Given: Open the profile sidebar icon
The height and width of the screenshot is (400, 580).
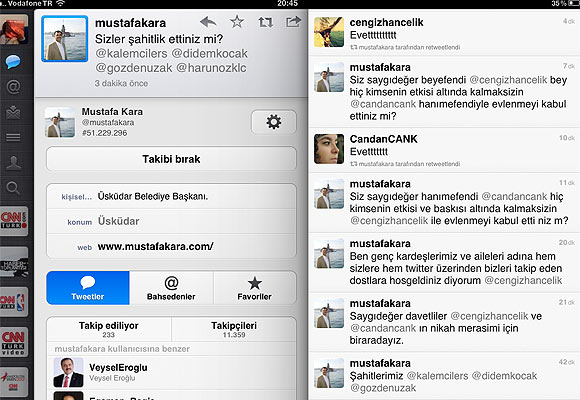Looking at the screenshot, I should click(x=13, y=162).
